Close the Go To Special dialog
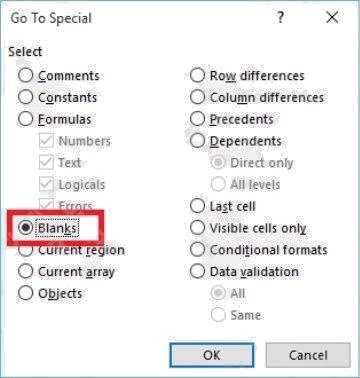360x378 pixels. 332,17
